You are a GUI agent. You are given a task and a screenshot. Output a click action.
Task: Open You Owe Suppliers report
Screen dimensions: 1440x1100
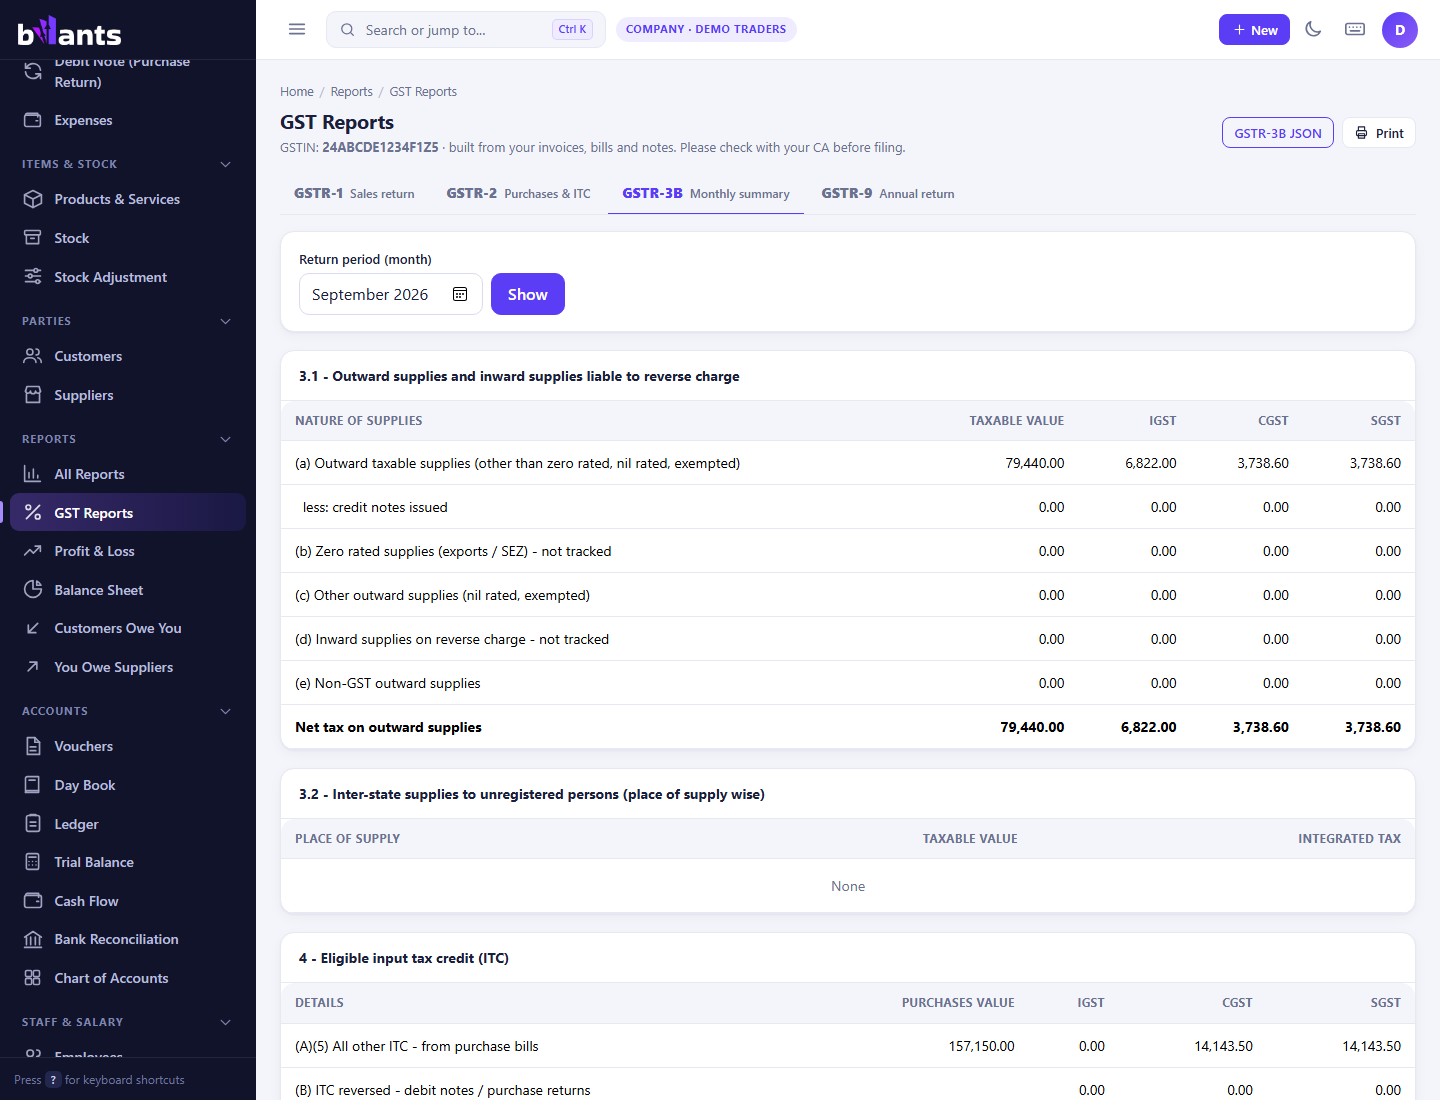point(128,667)
